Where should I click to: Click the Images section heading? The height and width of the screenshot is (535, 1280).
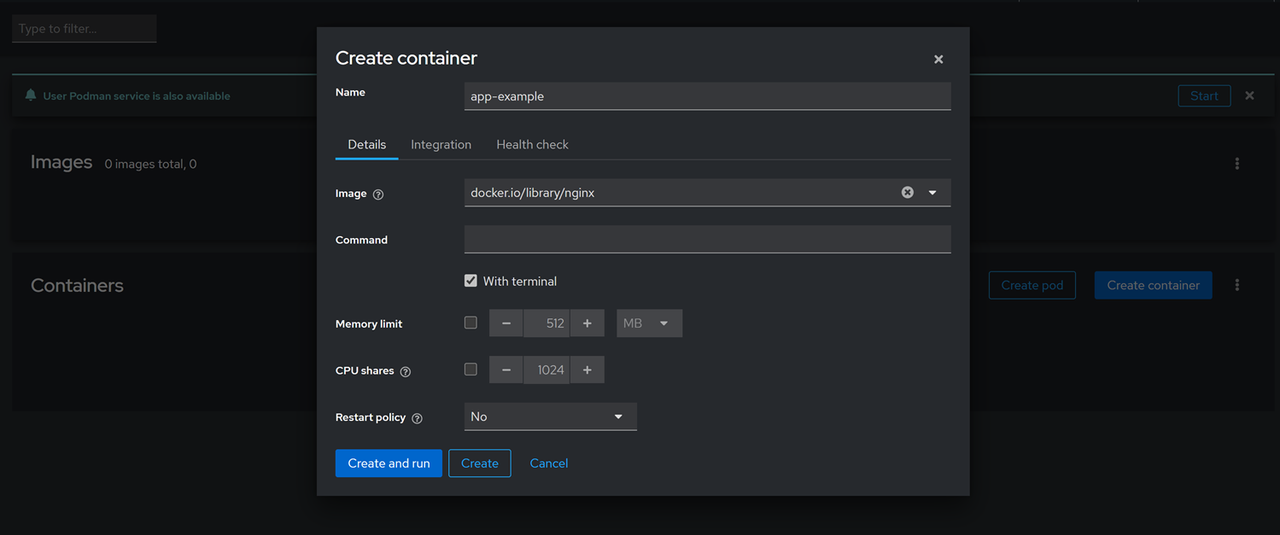pos(61,162)
